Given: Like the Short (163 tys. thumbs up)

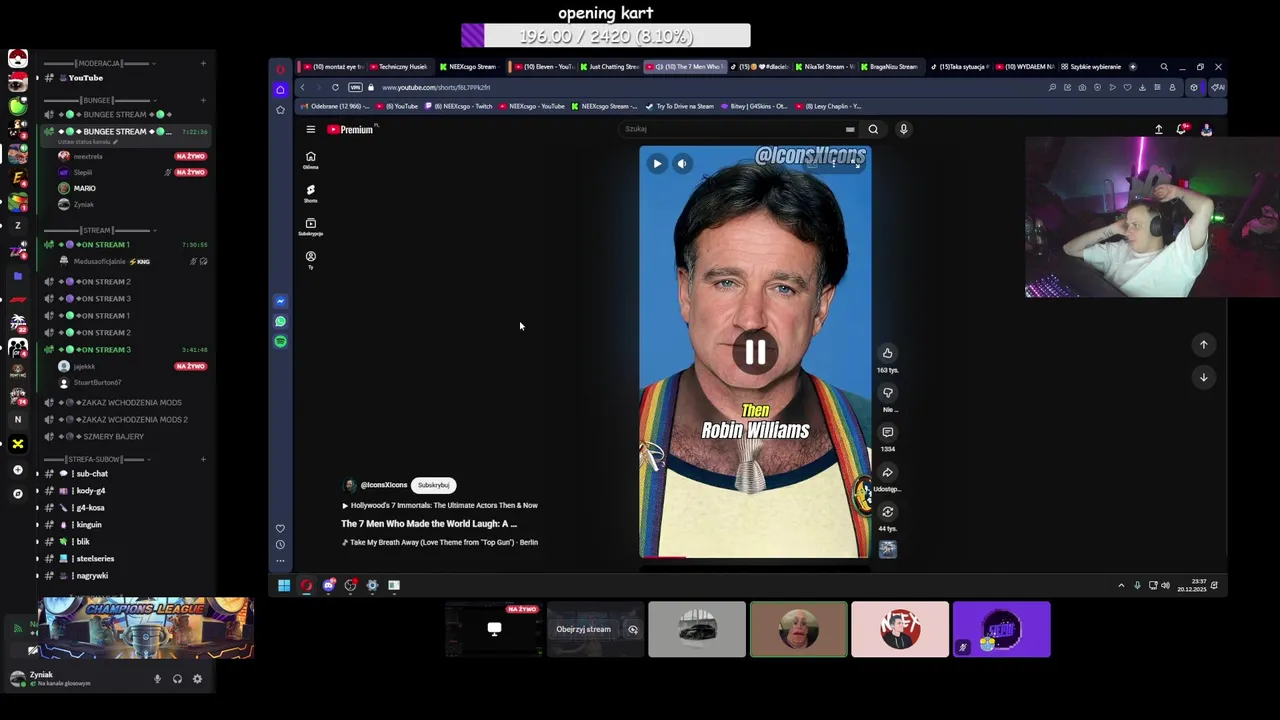Looking at the screenshot, I should pyautogui.click(x=887, y=353).
